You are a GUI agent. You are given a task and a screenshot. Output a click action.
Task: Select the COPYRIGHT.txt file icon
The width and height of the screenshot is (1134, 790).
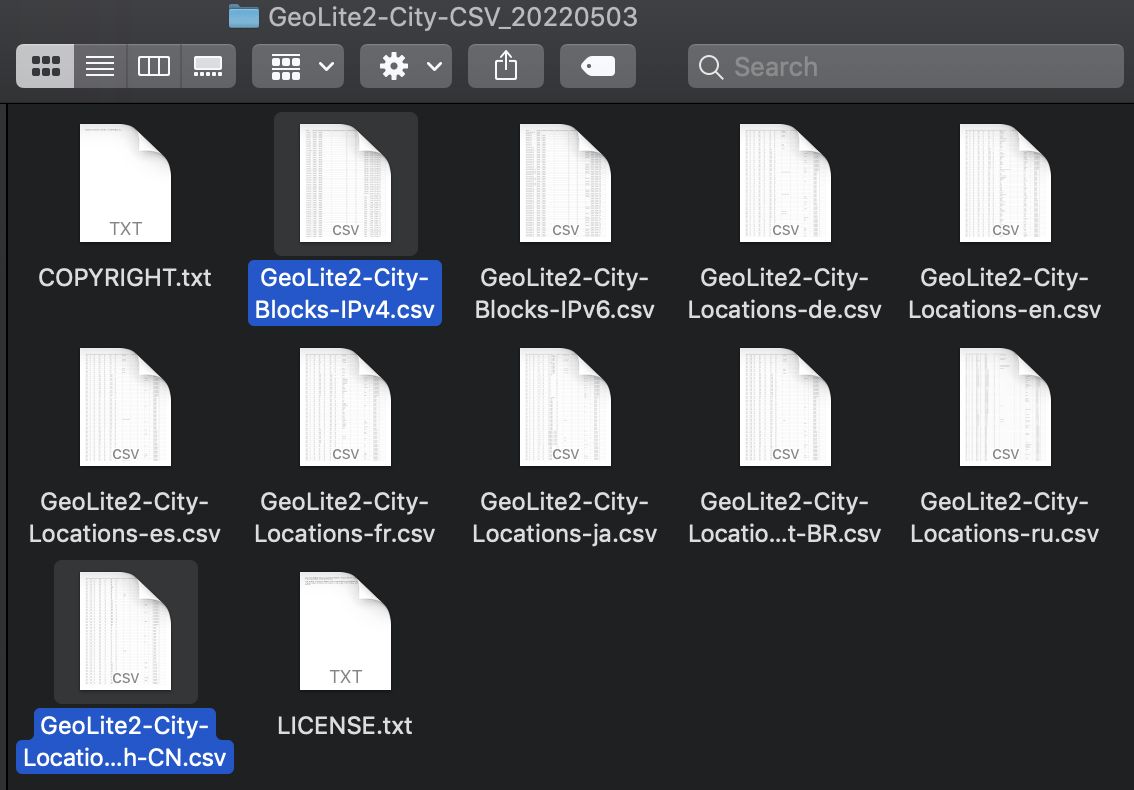(x=125, y=183)
